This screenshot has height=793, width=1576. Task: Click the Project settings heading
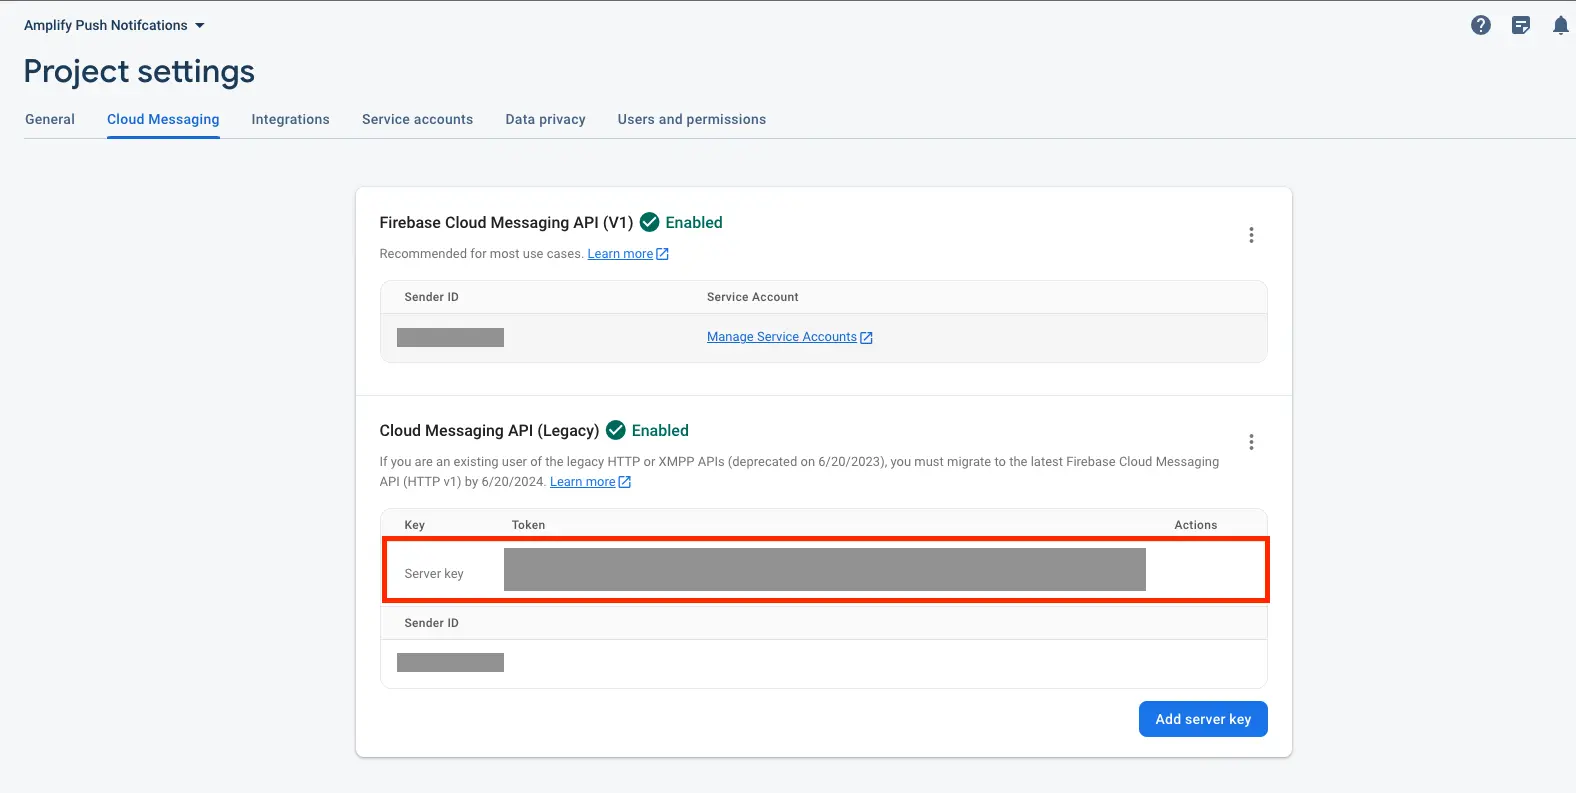pyautogui.click(x=139, y=72)
